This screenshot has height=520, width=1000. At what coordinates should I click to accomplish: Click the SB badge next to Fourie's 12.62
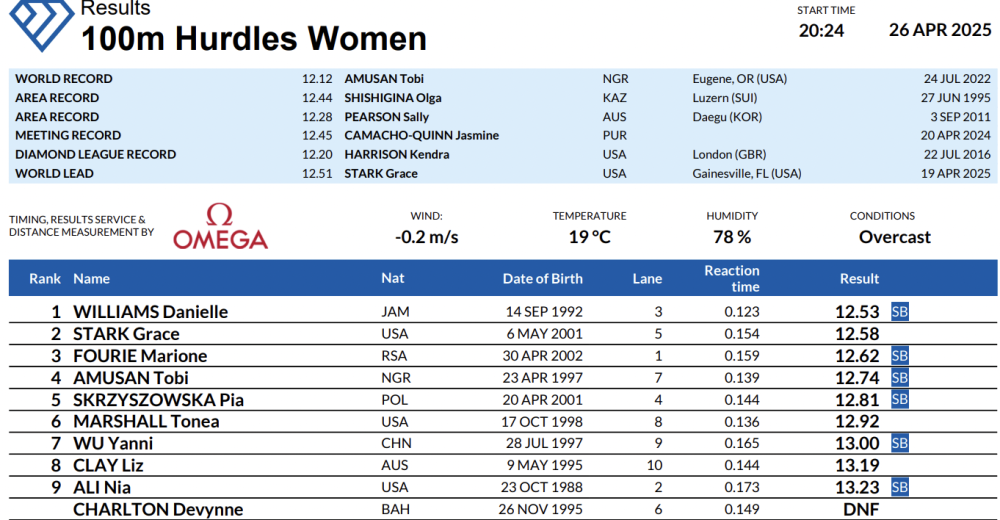coord(900,356)
